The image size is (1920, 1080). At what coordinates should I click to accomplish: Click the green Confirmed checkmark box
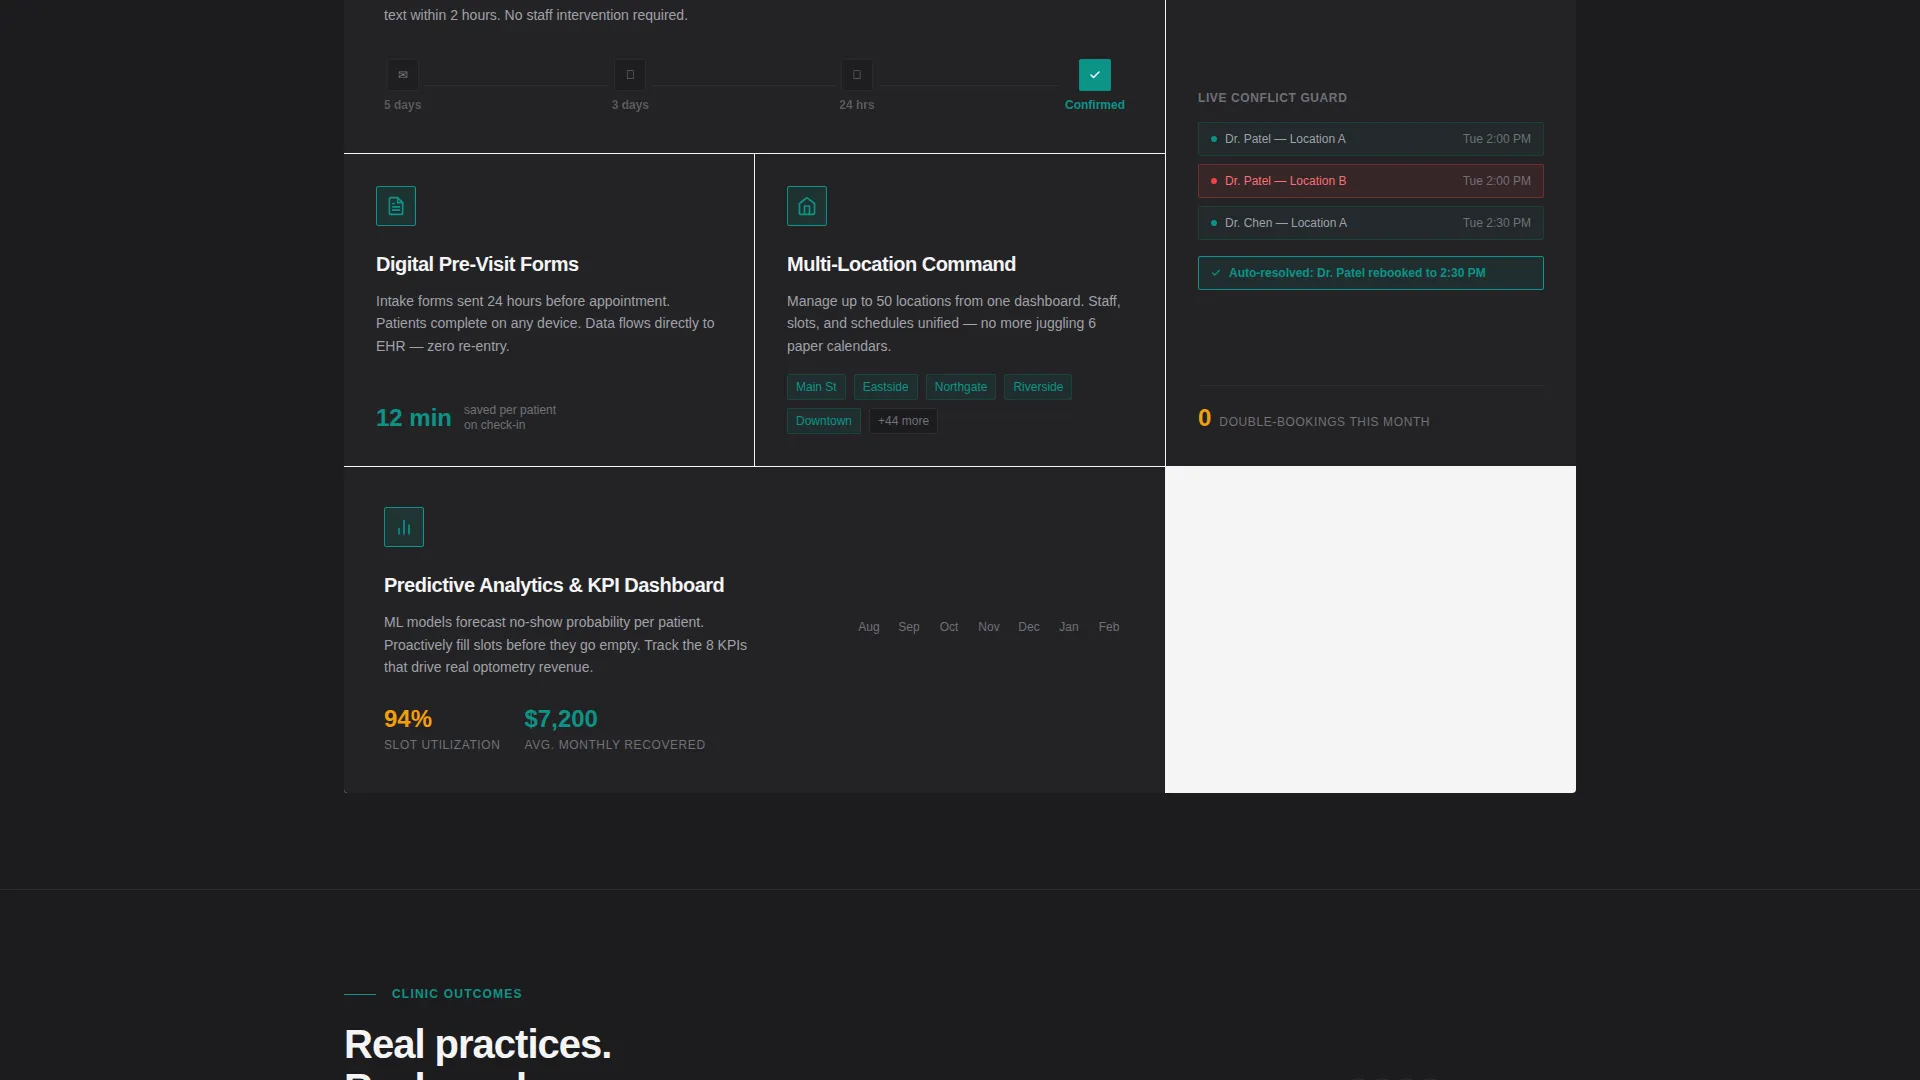(x=1095, y=75)
